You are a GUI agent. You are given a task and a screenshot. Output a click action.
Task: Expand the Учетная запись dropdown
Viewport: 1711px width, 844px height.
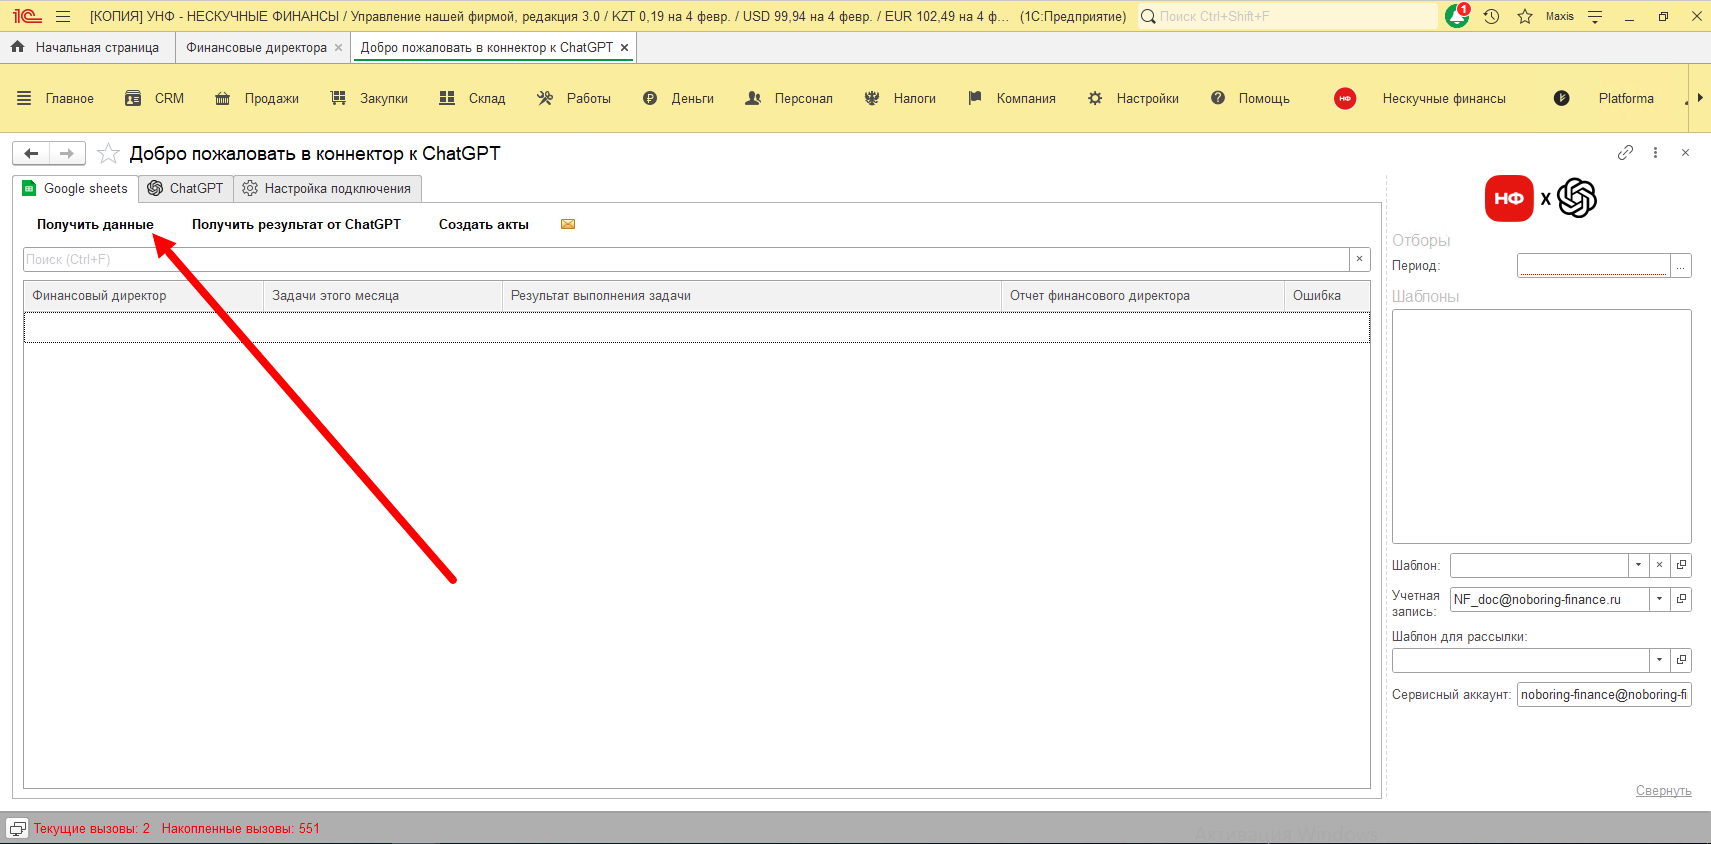(x=1659, y=599)
